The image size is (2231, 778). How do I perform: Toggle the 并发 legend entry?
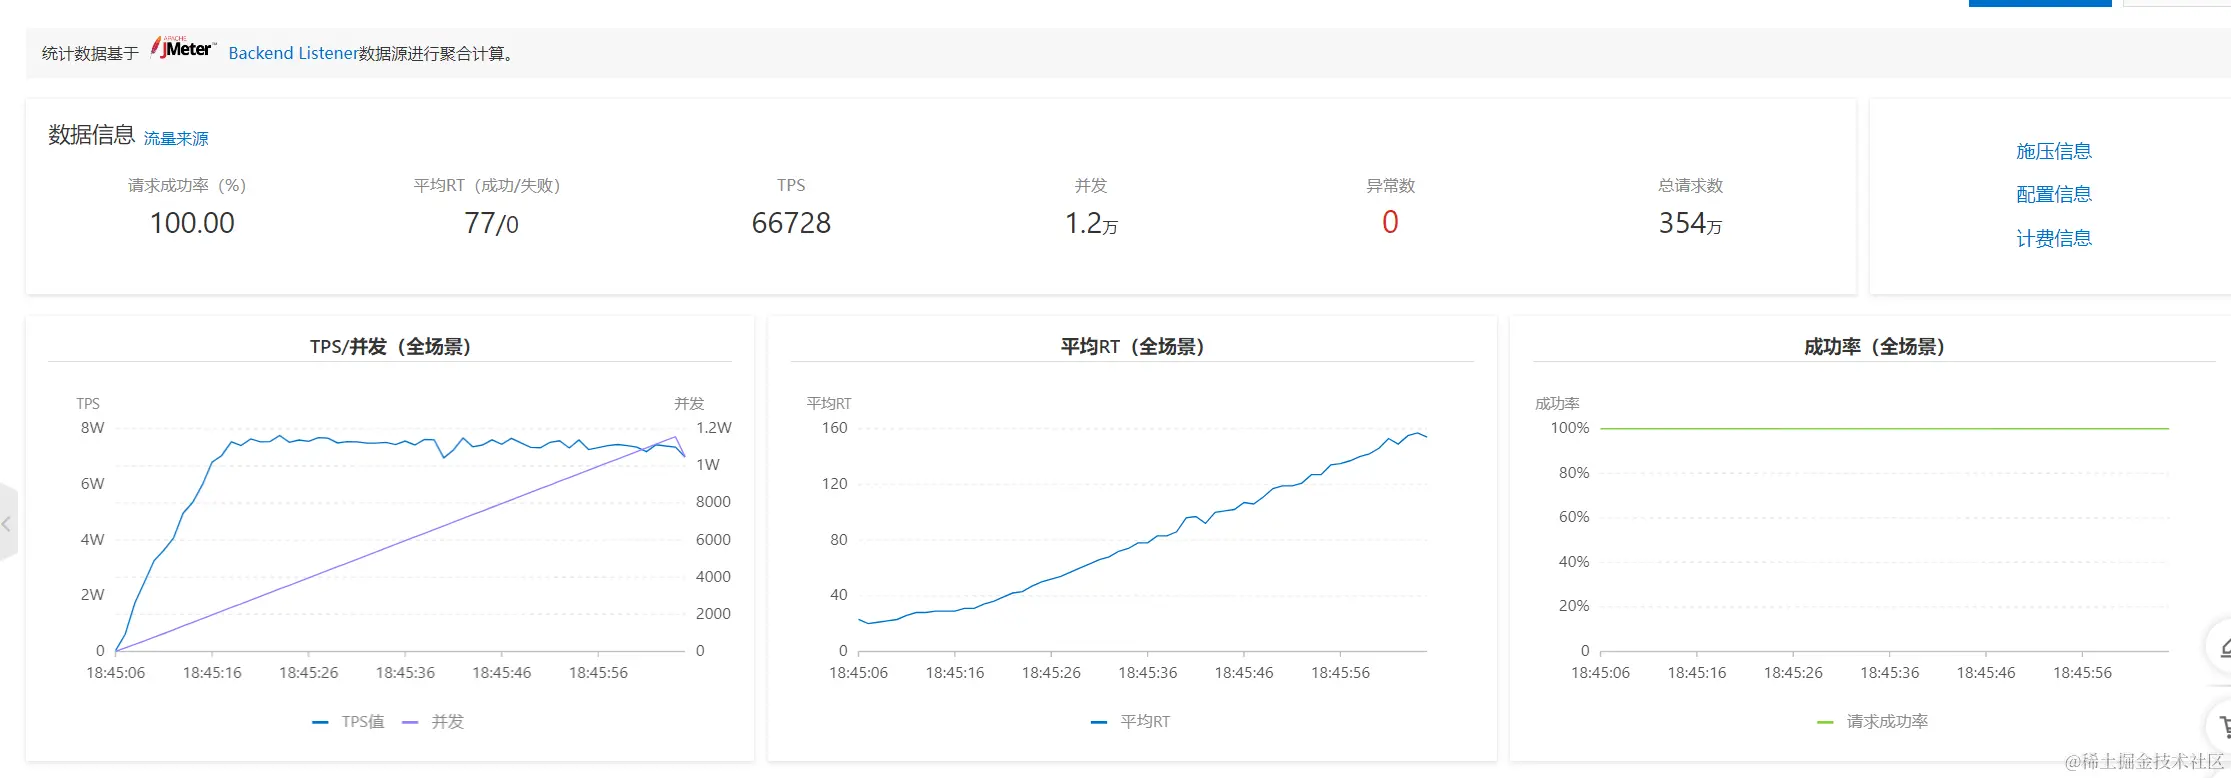(434, 721)
